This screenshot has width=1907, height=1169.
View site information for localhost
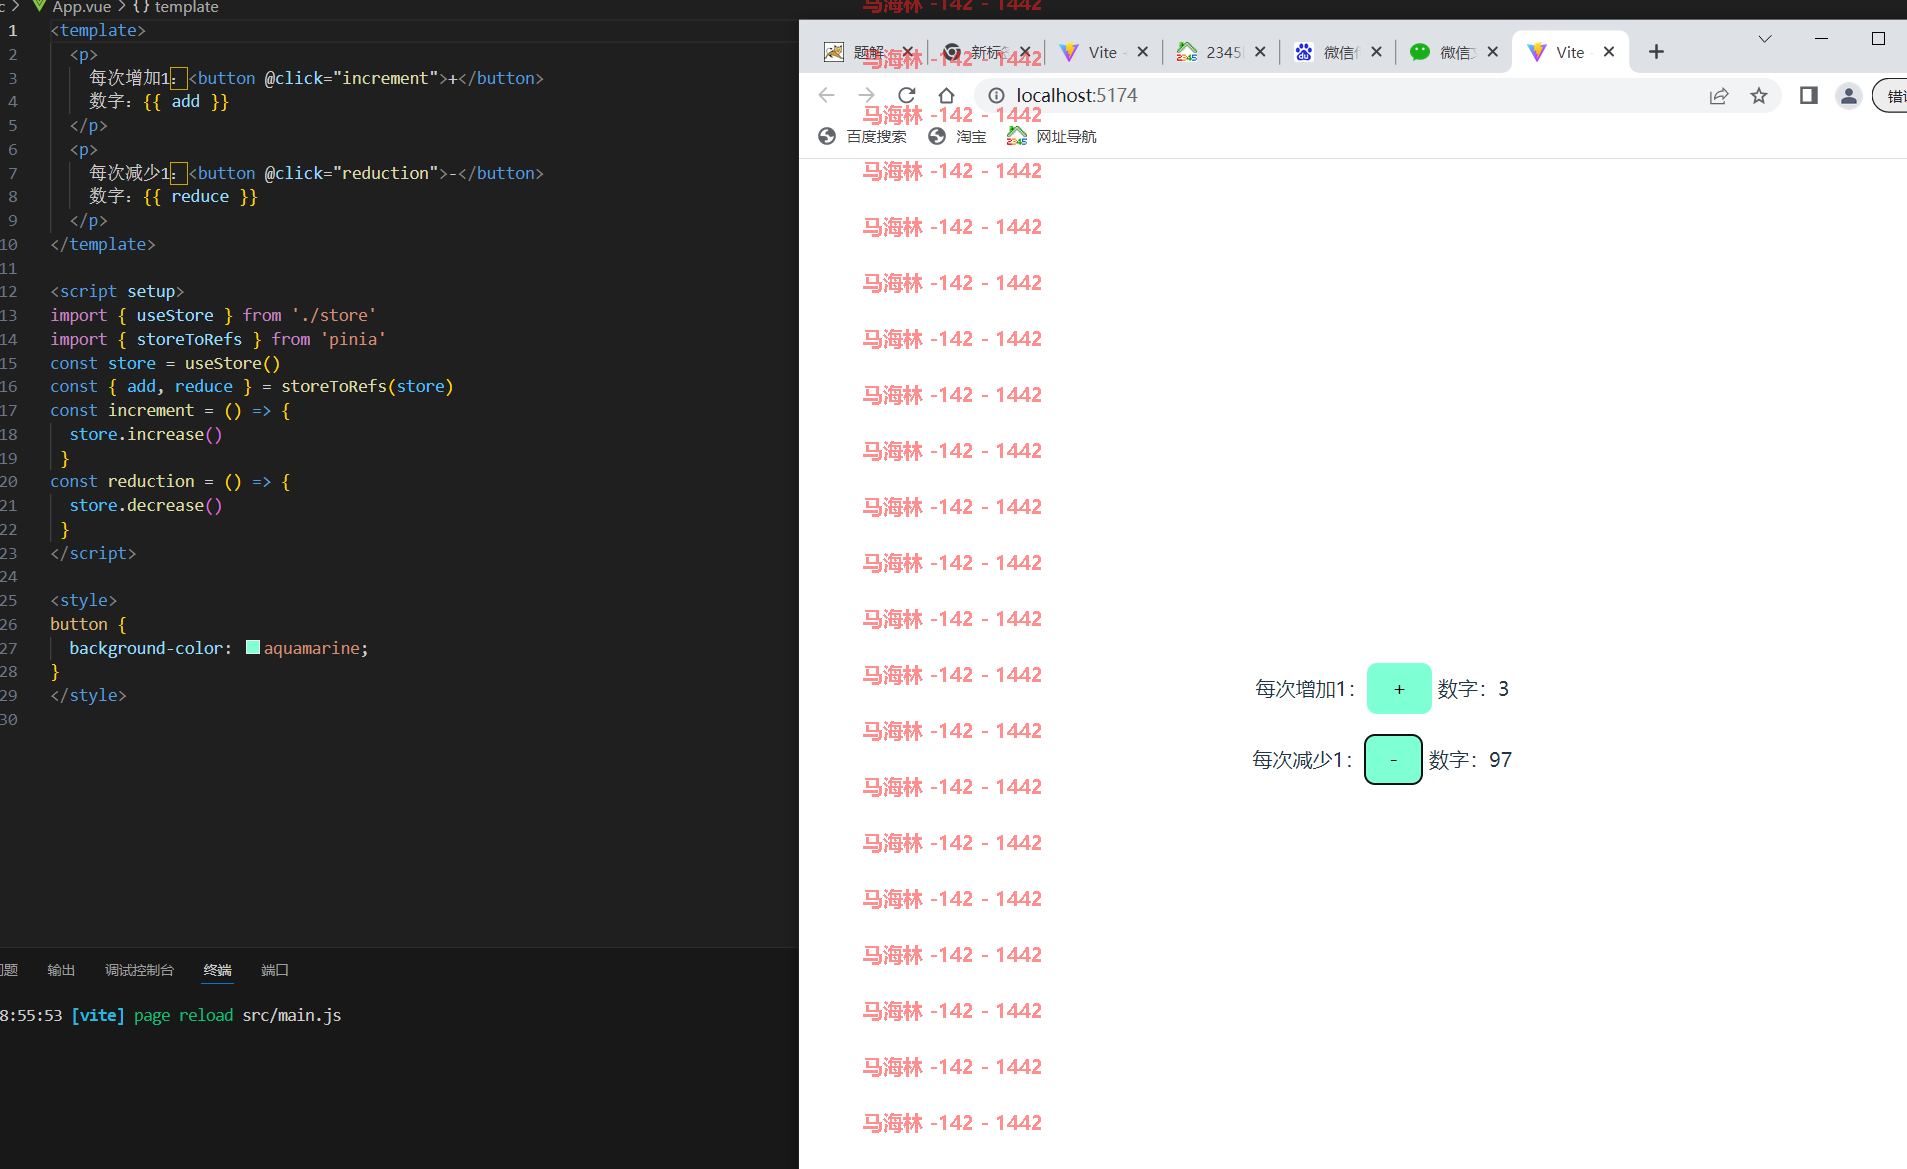coord(996,95)
